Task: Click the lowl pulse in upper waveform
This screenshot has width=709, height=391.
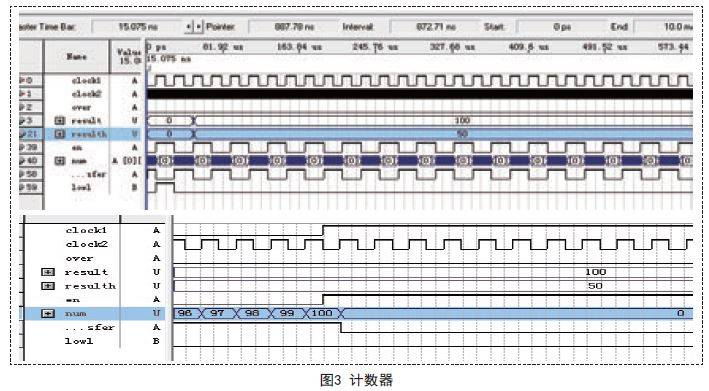Action: [165, 186]
